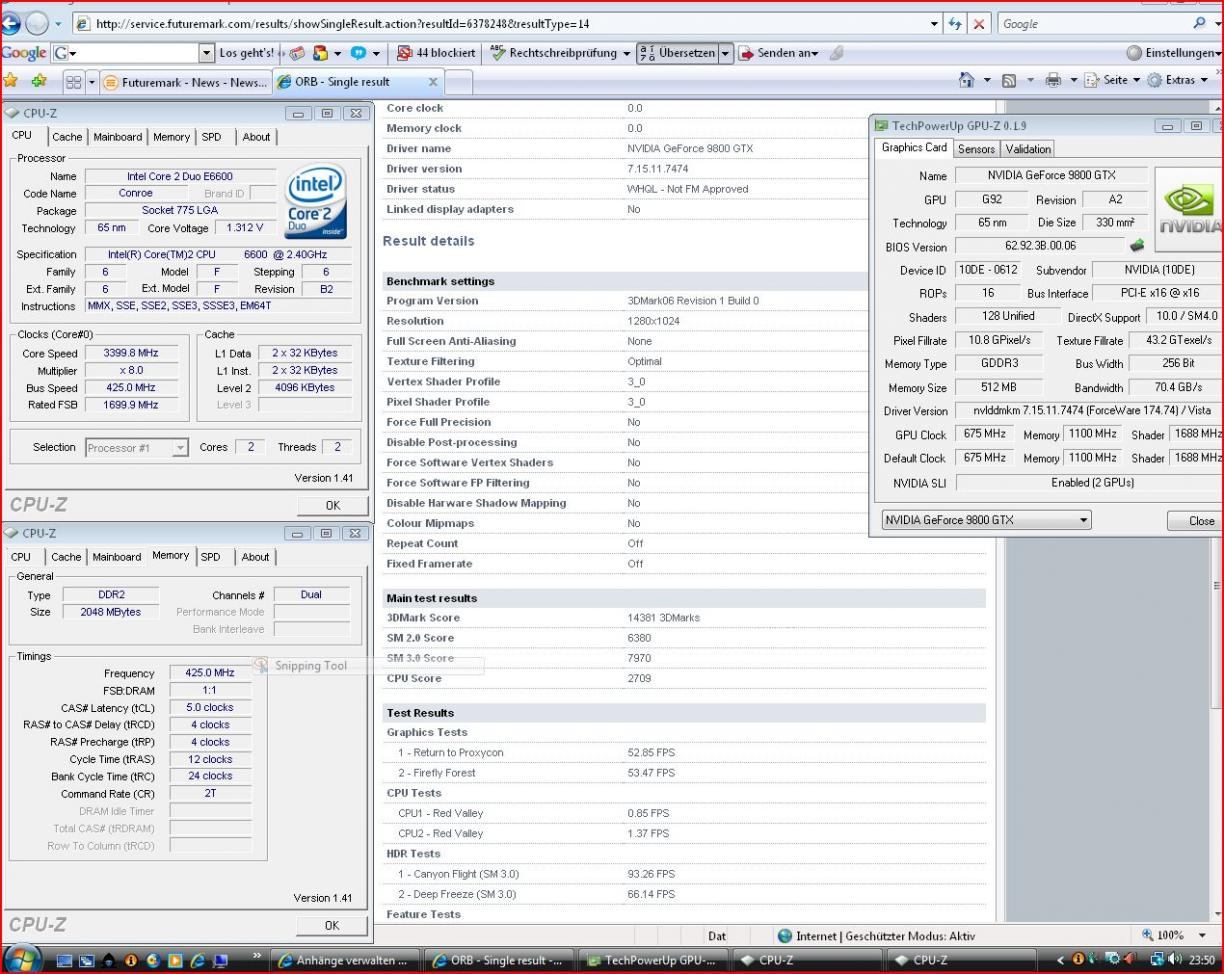The image size is (1224, 974).
Task: Switch to 'Anhänge verwalten' taskbar button
Action: point(345,960)
